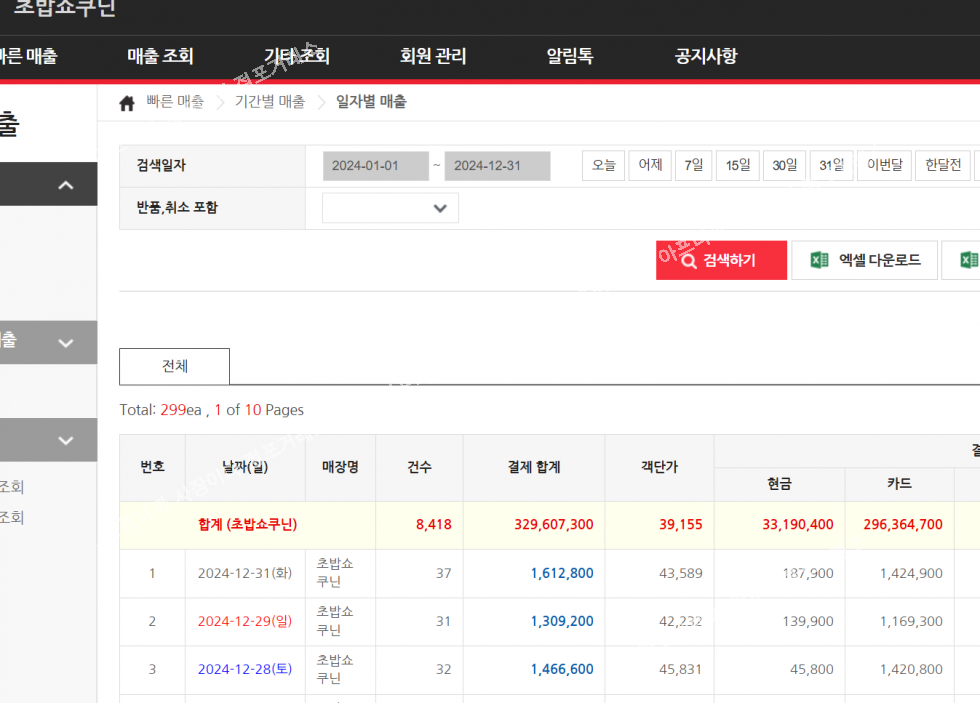
Task: Click the partially visible second Excel icon button
Action: 961,260
